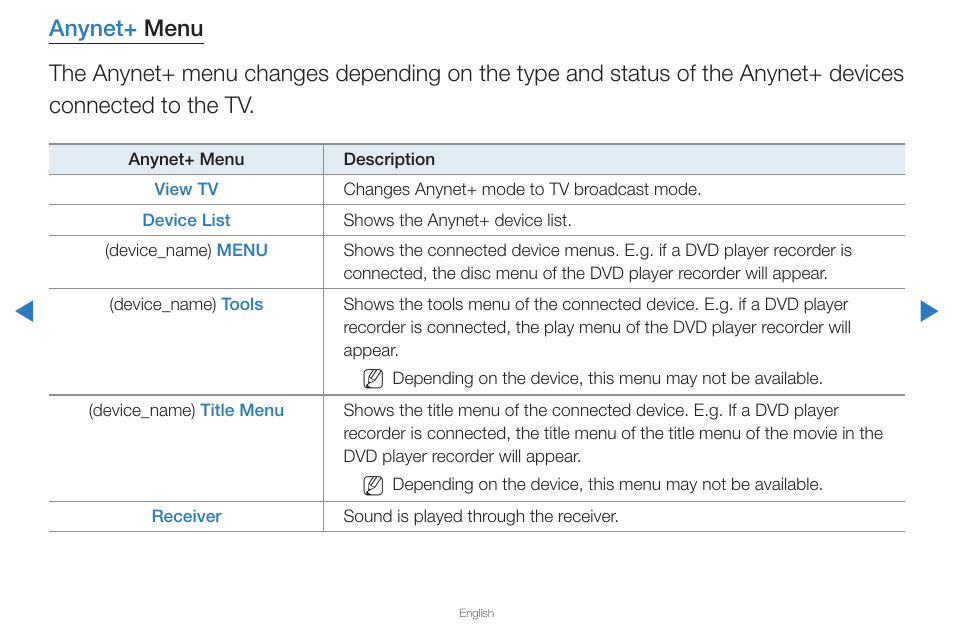Click the word Menu in page title
Screen dimensions: 954x624
[173, 29]
